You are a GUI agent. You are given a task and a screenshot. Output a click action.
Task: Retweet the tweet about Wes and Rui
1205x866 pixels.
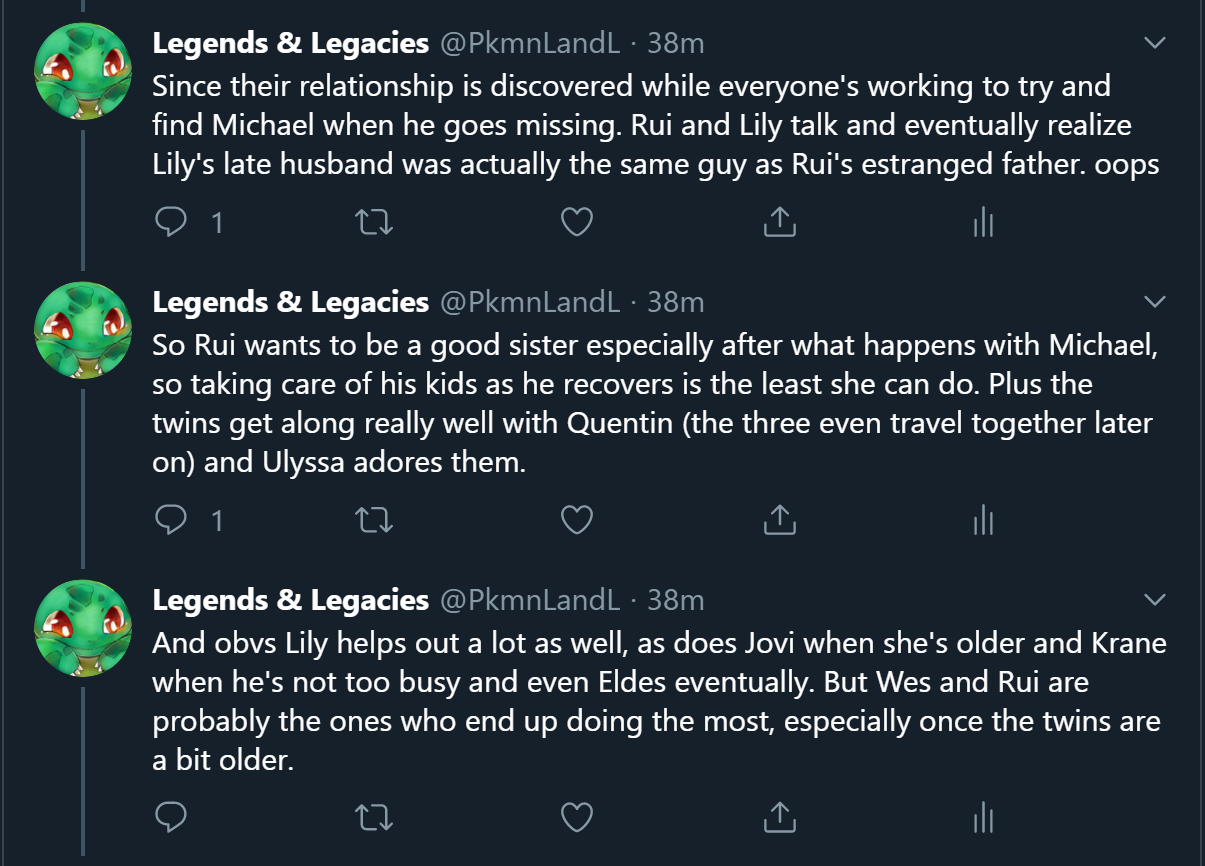(x=375, y=818)
